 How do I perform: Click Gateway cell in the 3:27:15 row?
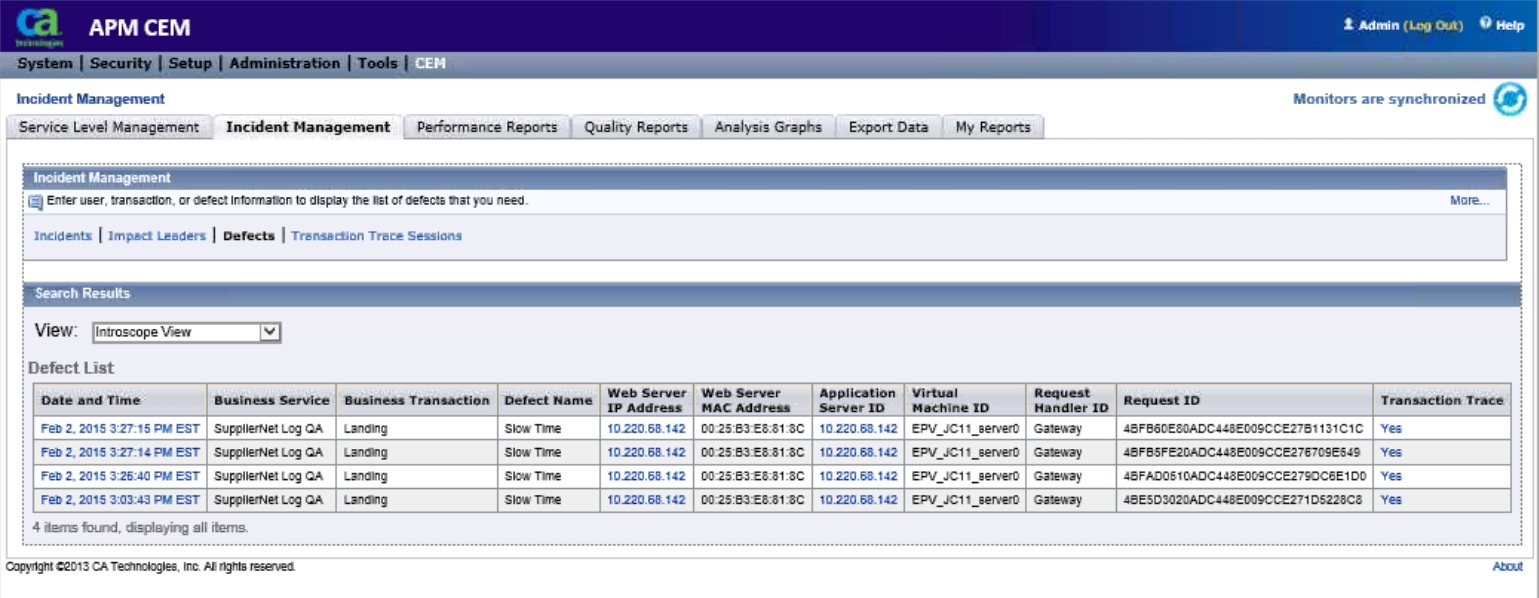1058,428
